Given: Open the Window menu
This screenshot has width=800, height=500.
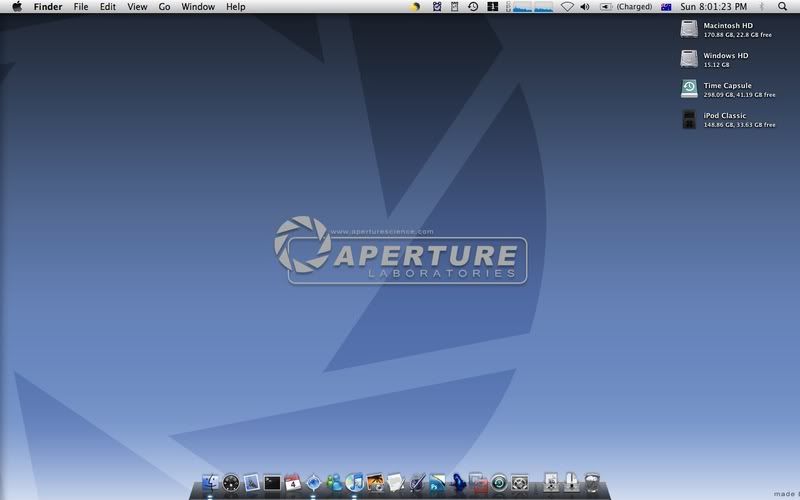Looking at the screenshot, I should click(x=198, y=7).
